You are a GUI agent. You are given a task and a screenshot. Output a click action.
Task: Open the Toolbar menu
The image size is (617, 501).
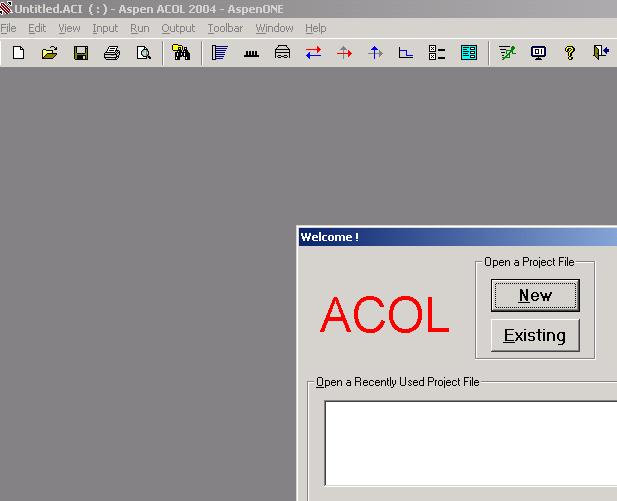point(225,28)
